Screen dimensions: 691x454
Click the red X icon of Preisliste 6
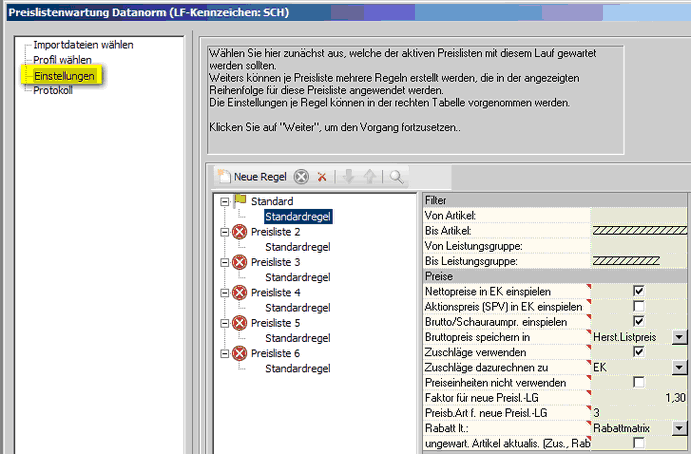pyautogui.click(x=240, y=353)
